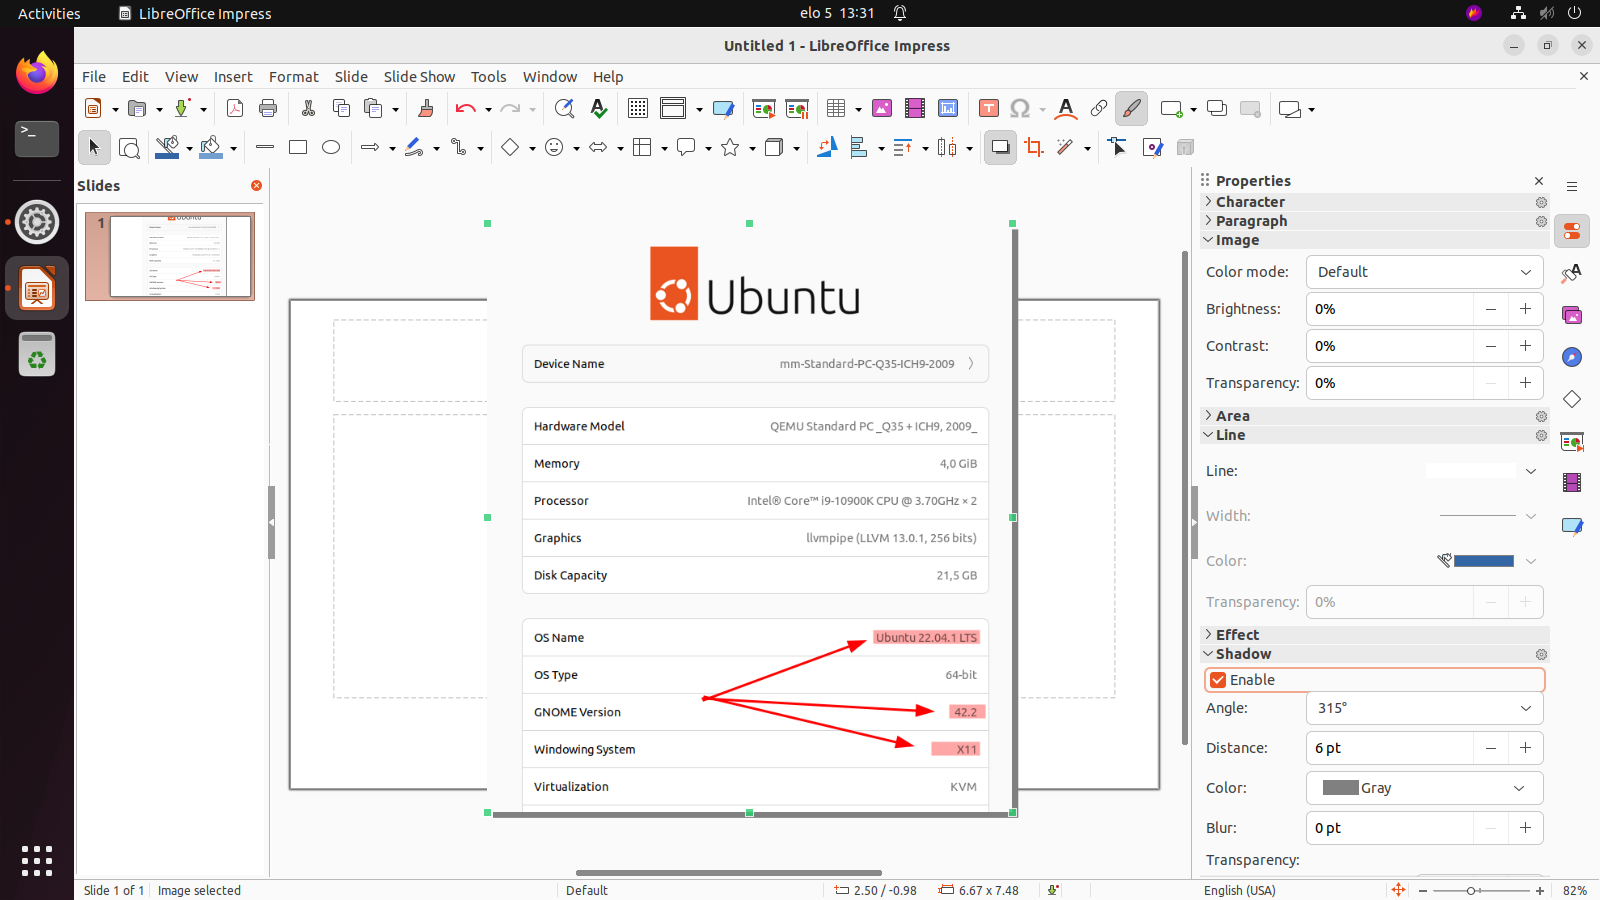Close the Properties sidebar deck
This screenshot has width=1600, height=900.
pyautogui.click(x=1539, y=181)
